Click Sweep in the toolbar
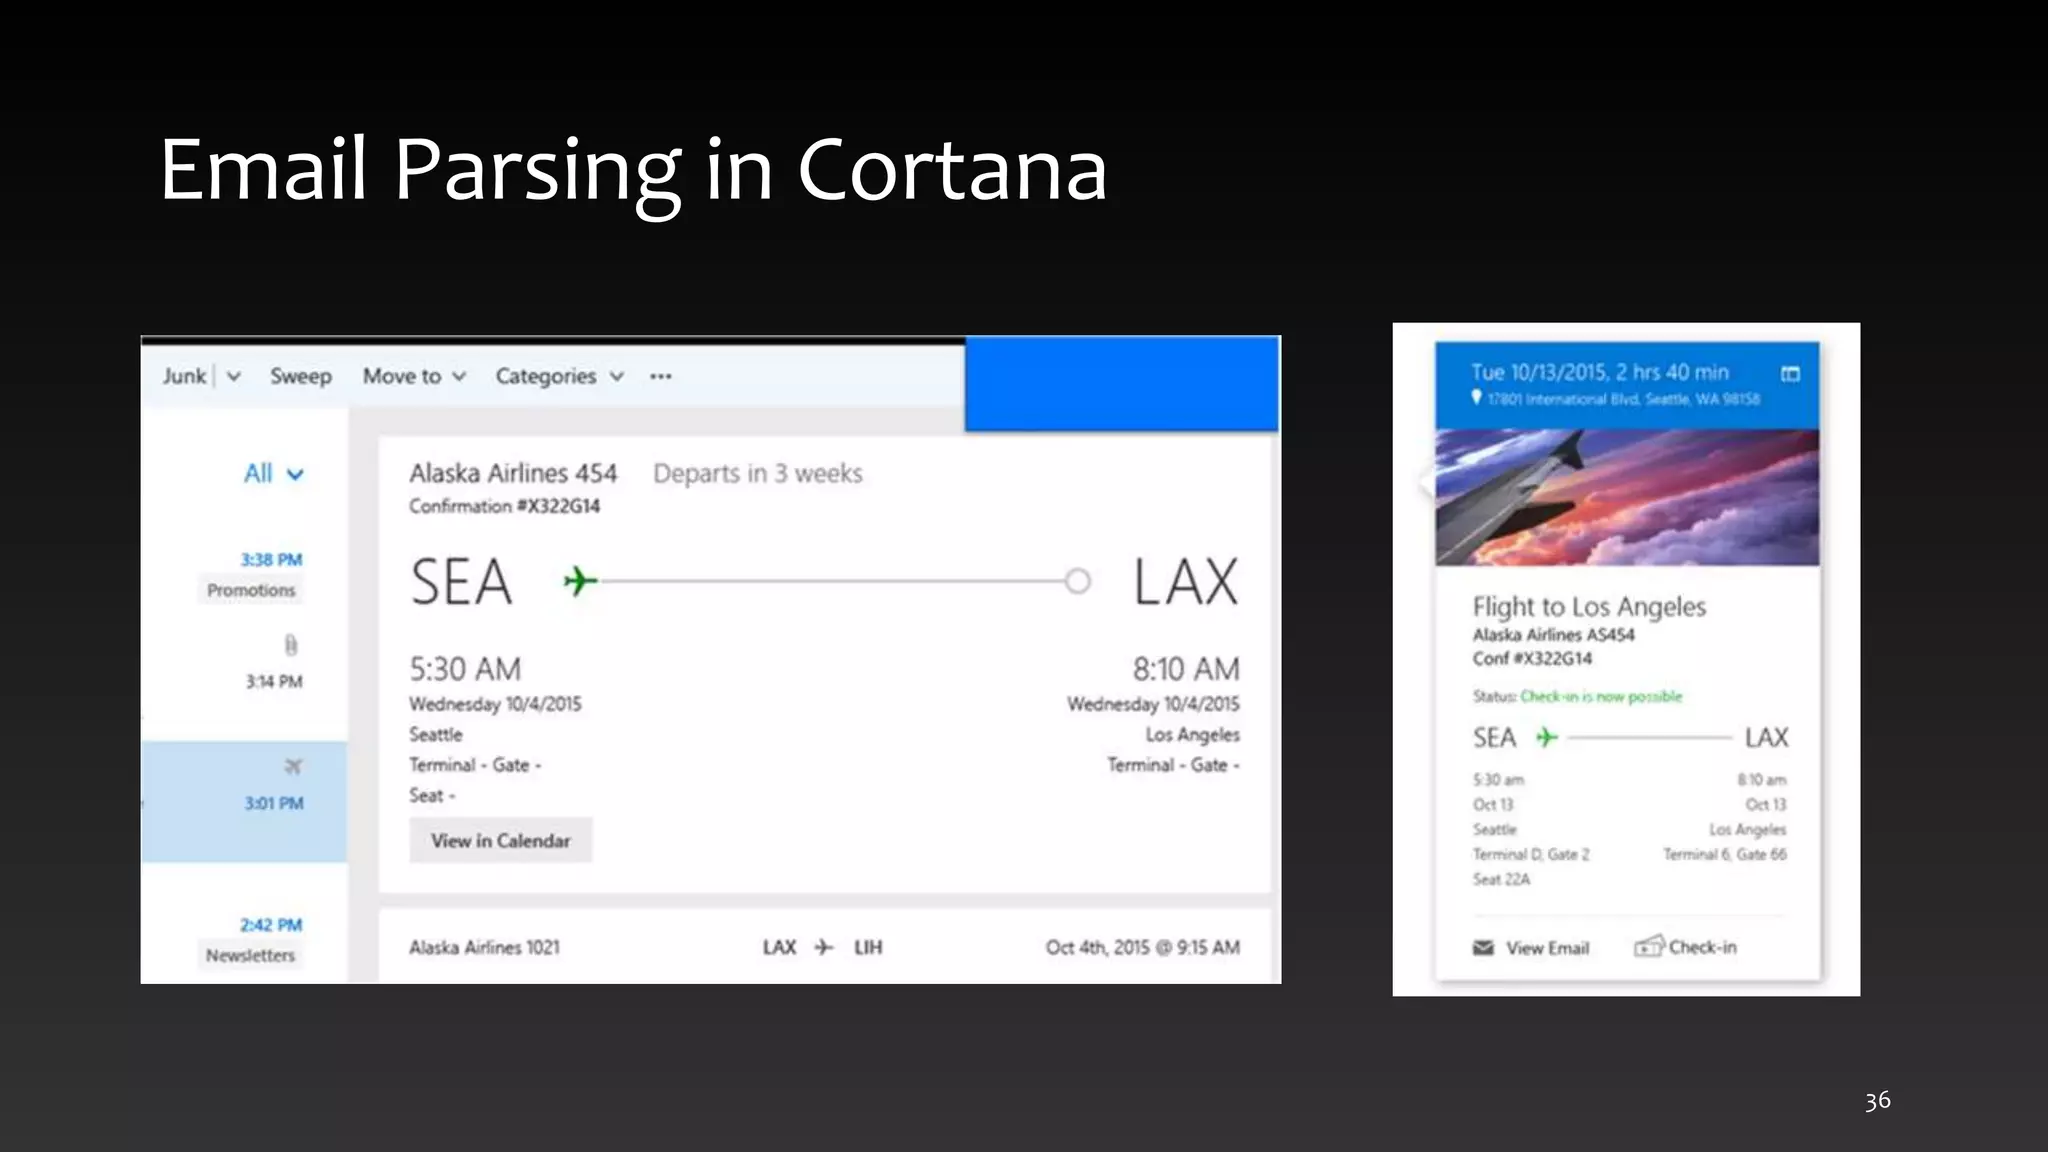 [x=301, y=377]
